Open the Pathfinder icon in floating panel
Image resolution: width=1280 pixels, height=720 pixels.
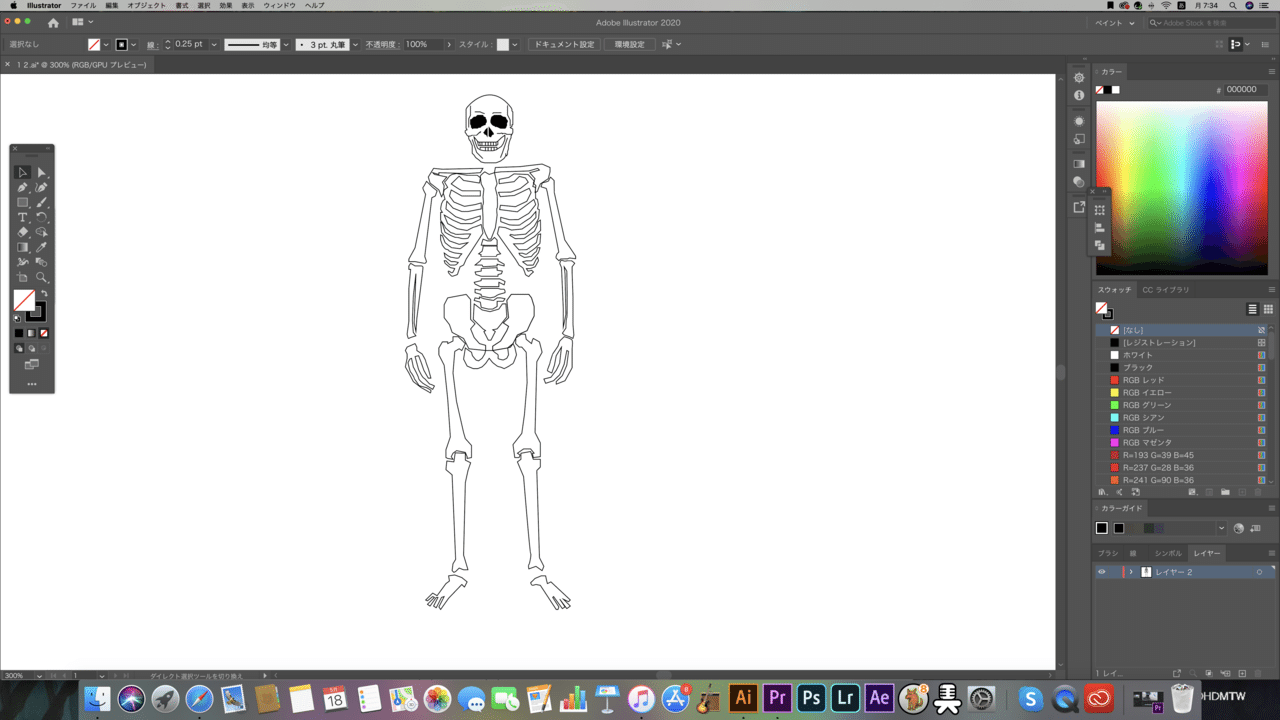[x=1100, y=245]
